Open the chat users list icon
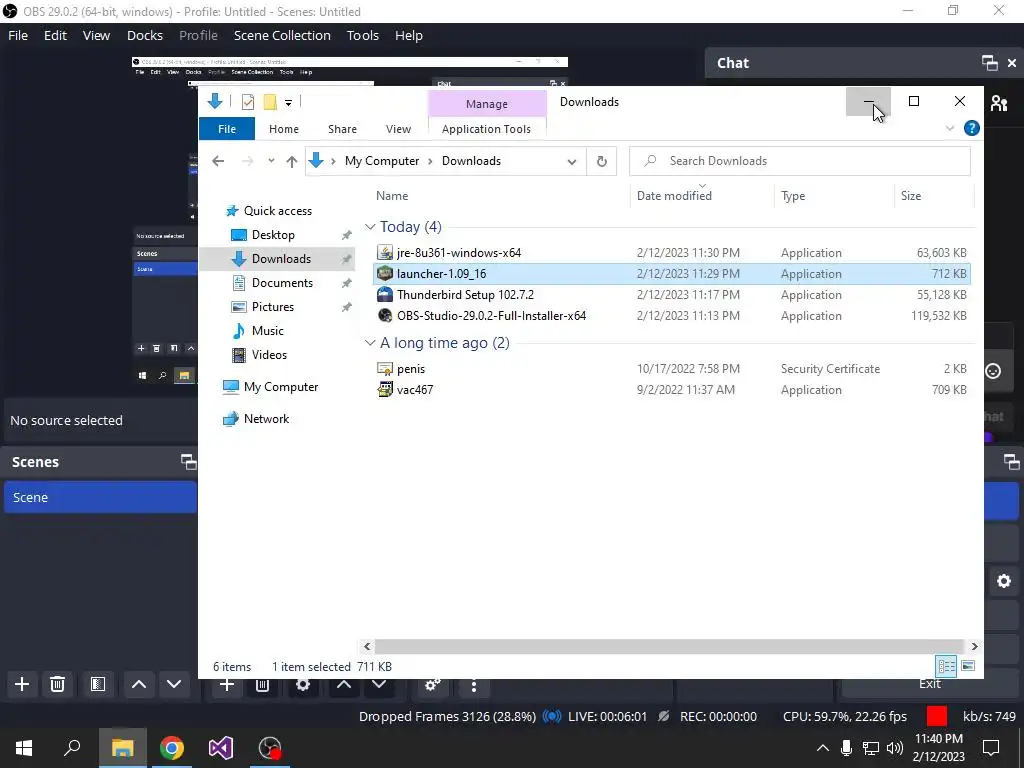Screen dimensions: 1024x768 999,103
